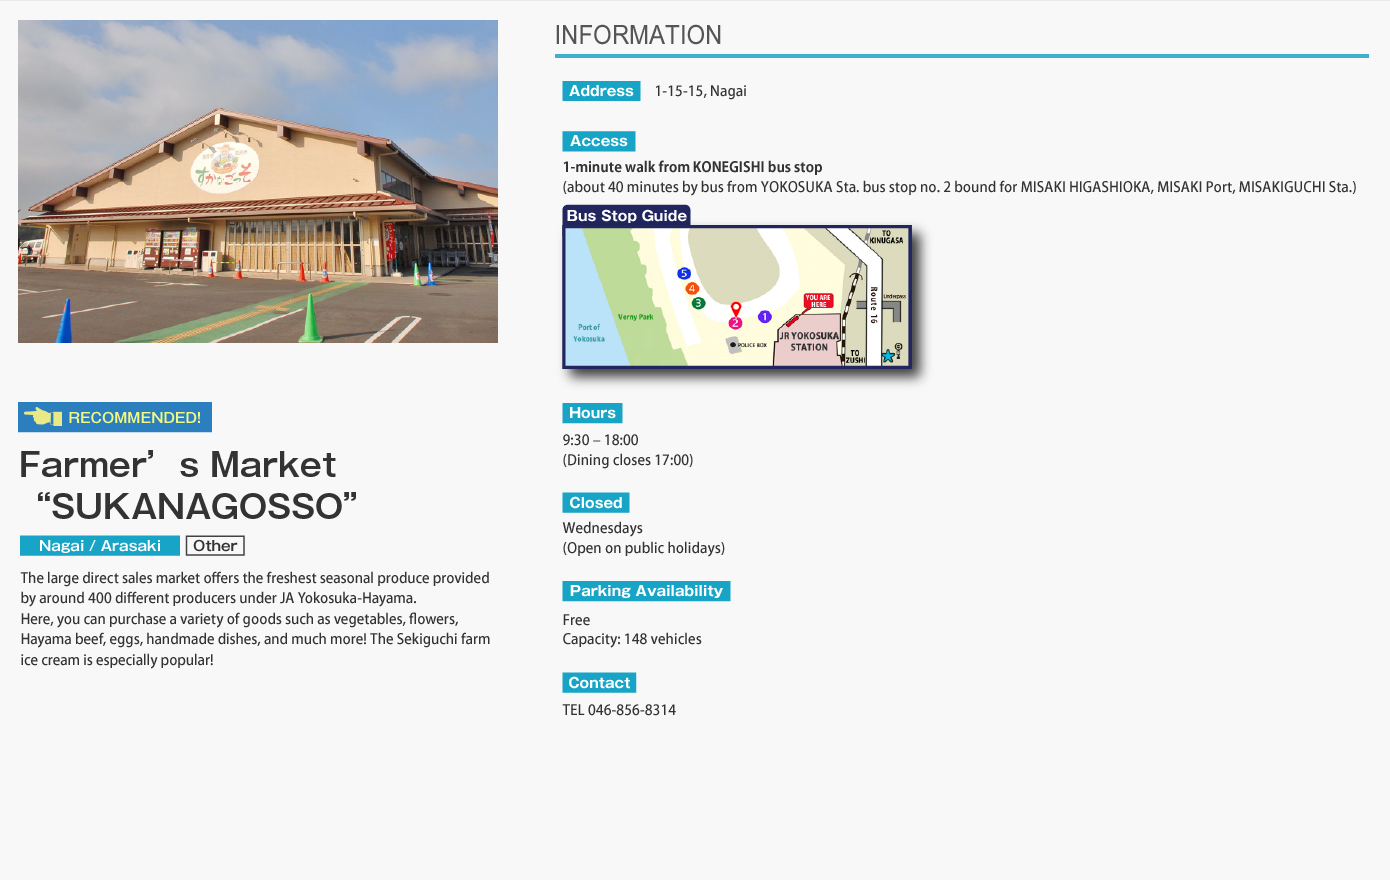The width and height of the screenshot is (1390, 880).
Task: Click pink bus stop 2 marker
Action: click(735, 323)
